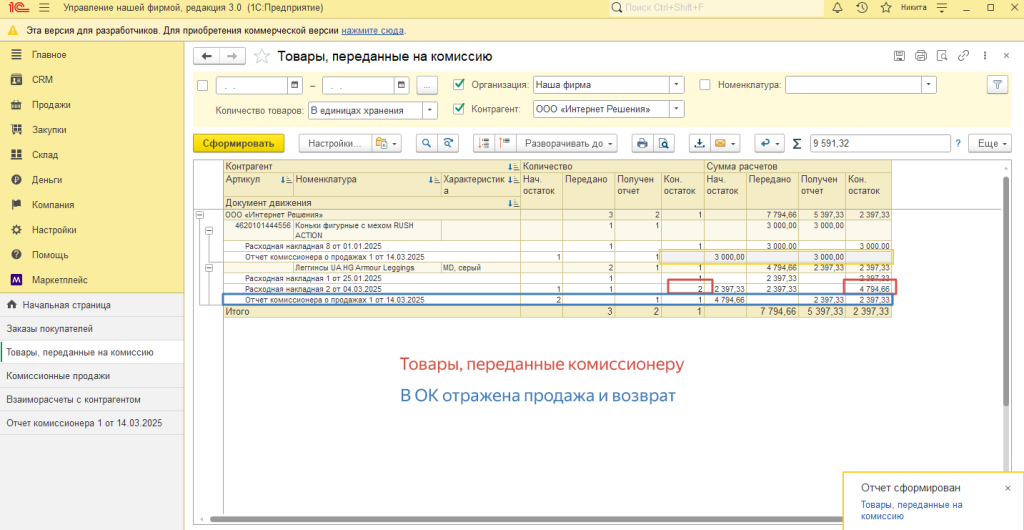Open Количество товаров dropdown
This screenshot has width=1024, height=530.
[430, 111]
